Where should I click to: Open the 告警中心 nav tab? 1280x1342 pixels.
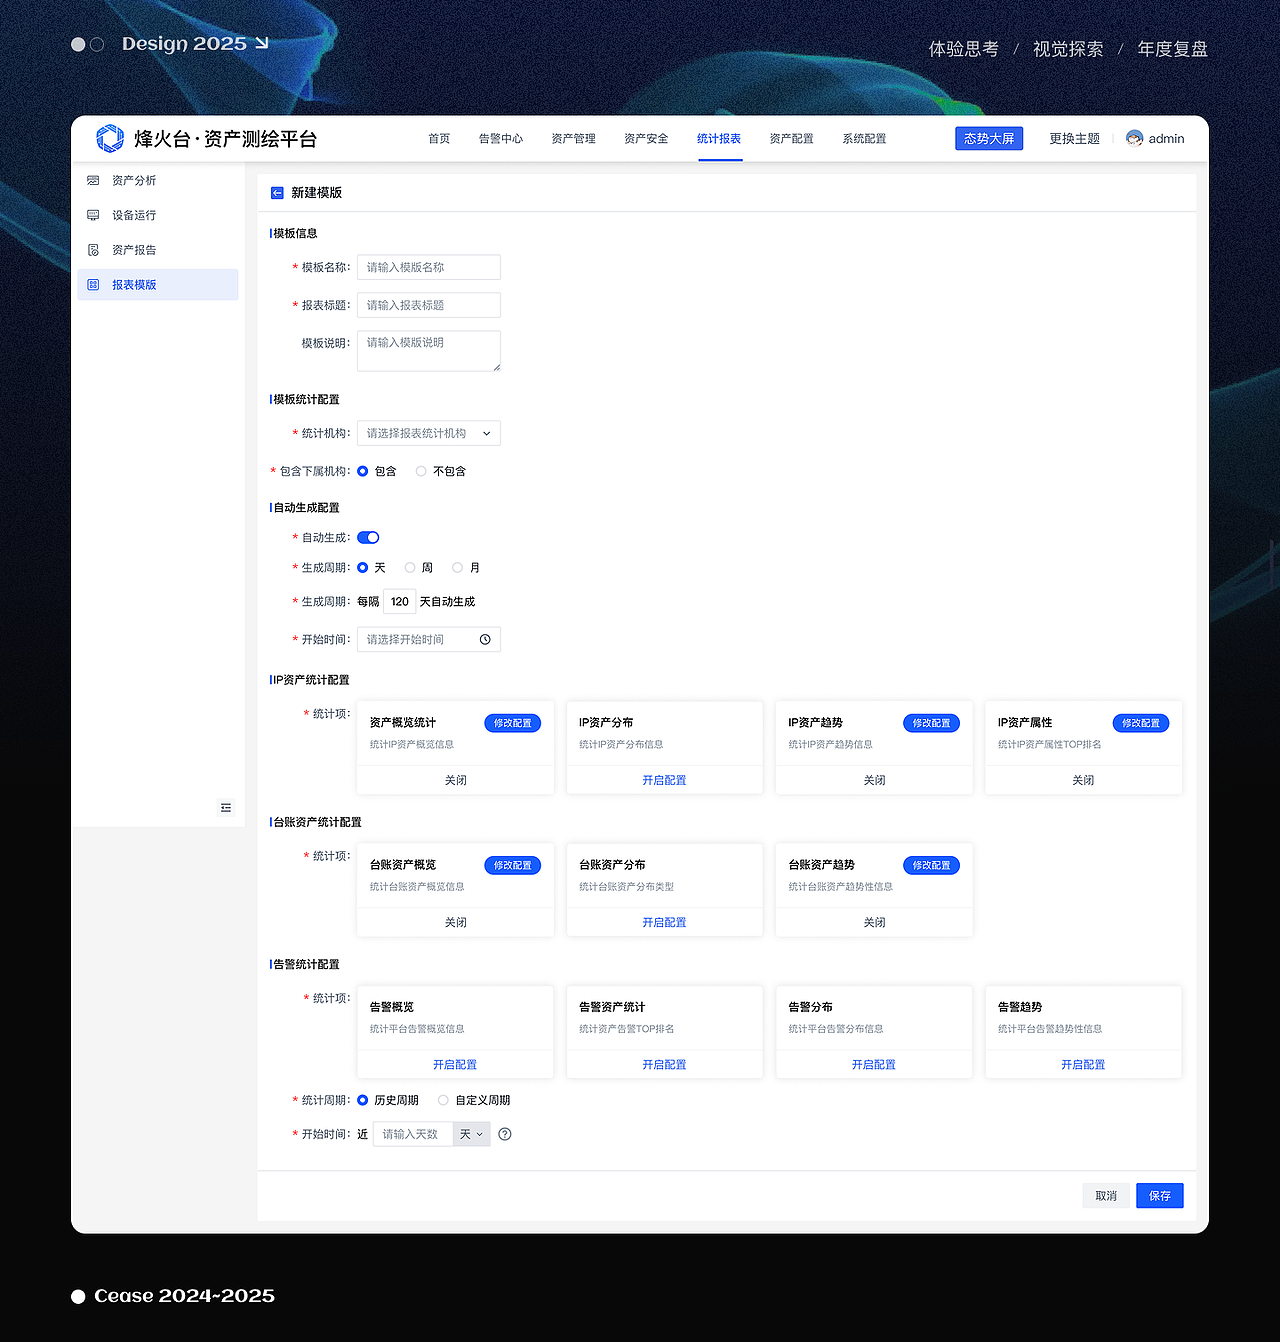tap(501, 139)
